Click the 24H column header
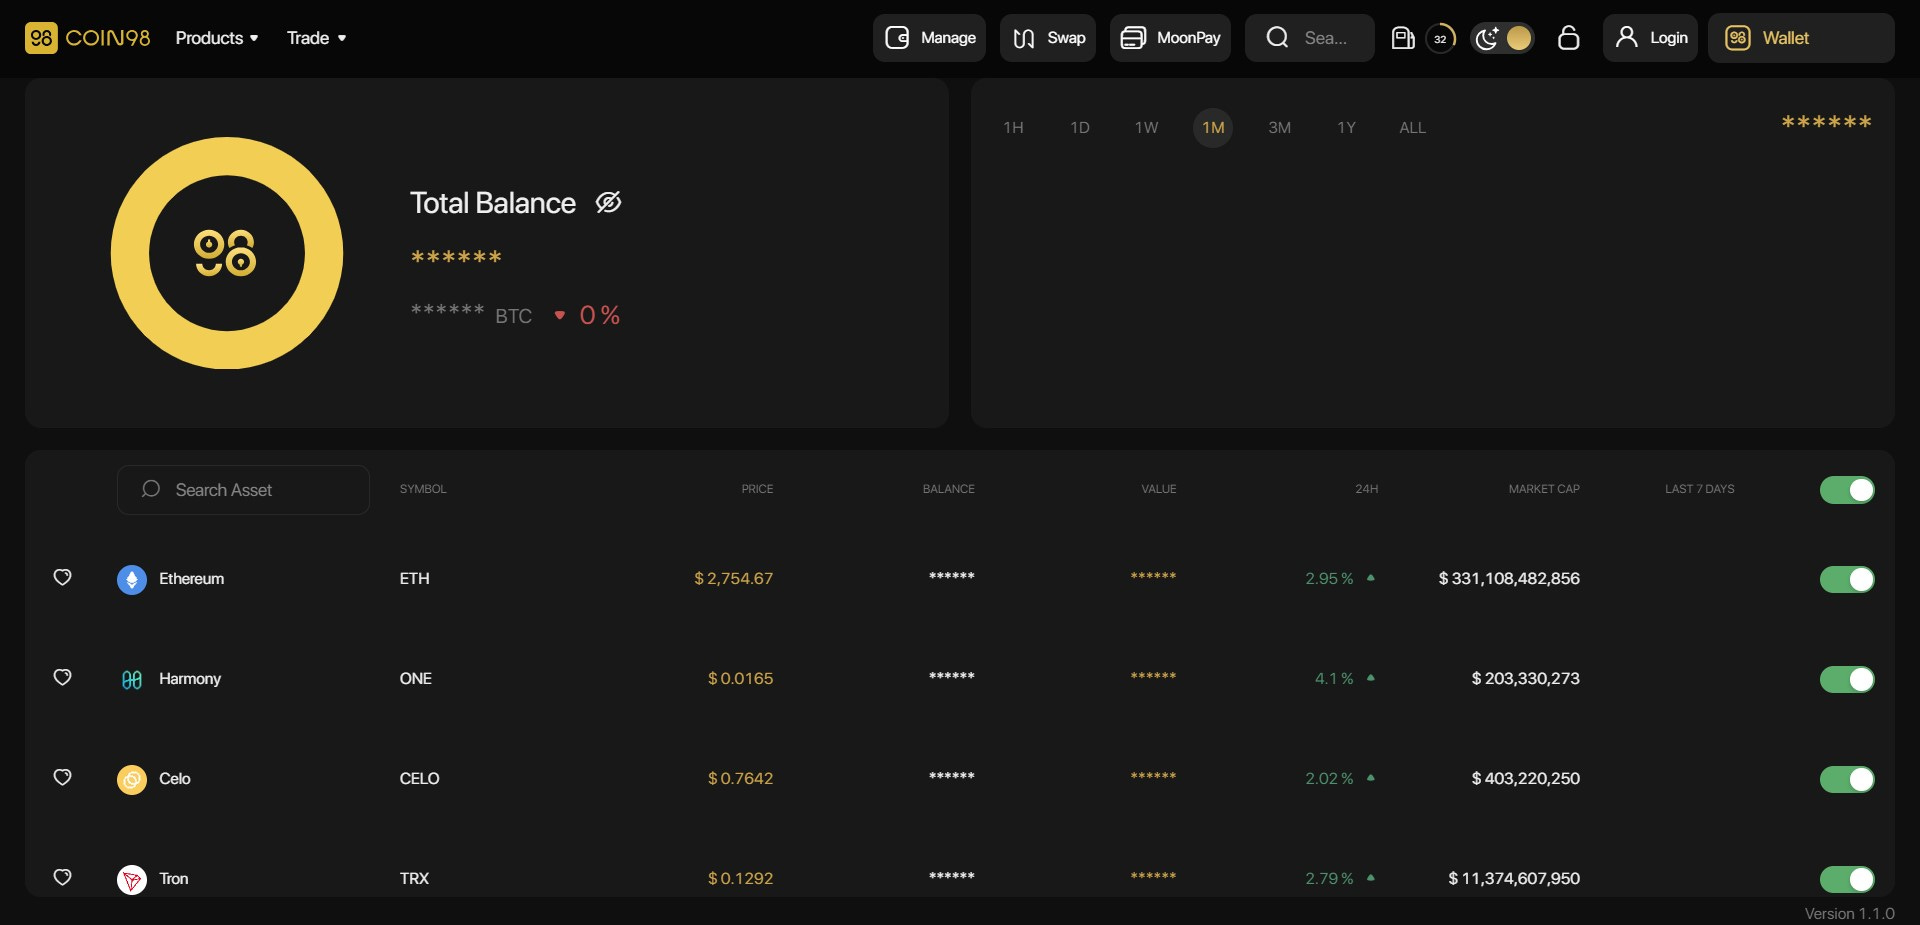Viewport: 1920px width, 925px height. click(x=1366, y=489)
